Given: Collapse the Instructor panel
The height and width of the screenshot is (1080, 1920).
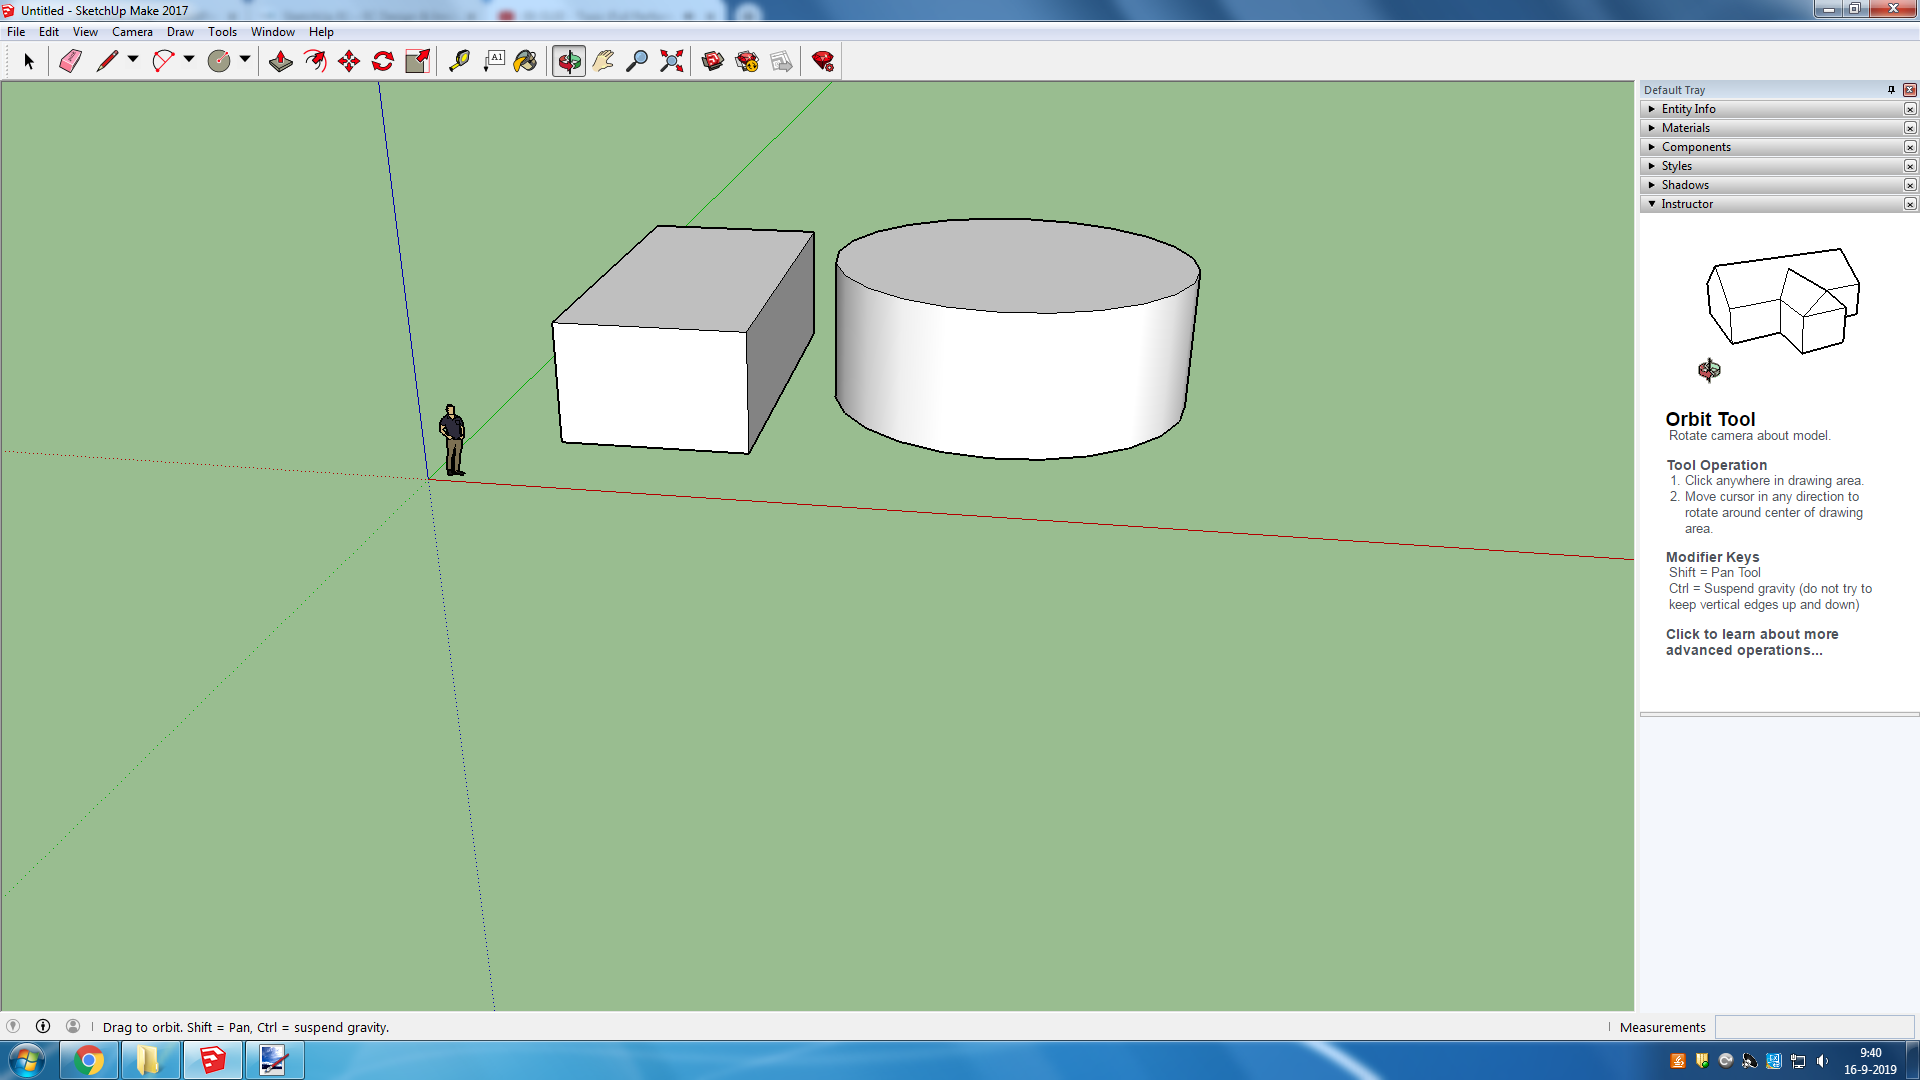Looking at the screenshot, I should [x=1686, y=204].
